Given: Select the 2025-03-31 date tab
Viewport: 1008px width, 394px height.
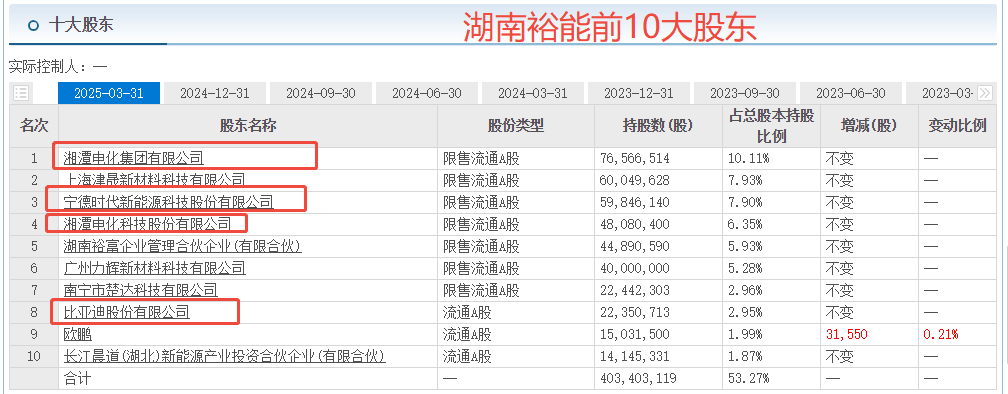Looking at the screenshot, I should [x=109, y=93].
